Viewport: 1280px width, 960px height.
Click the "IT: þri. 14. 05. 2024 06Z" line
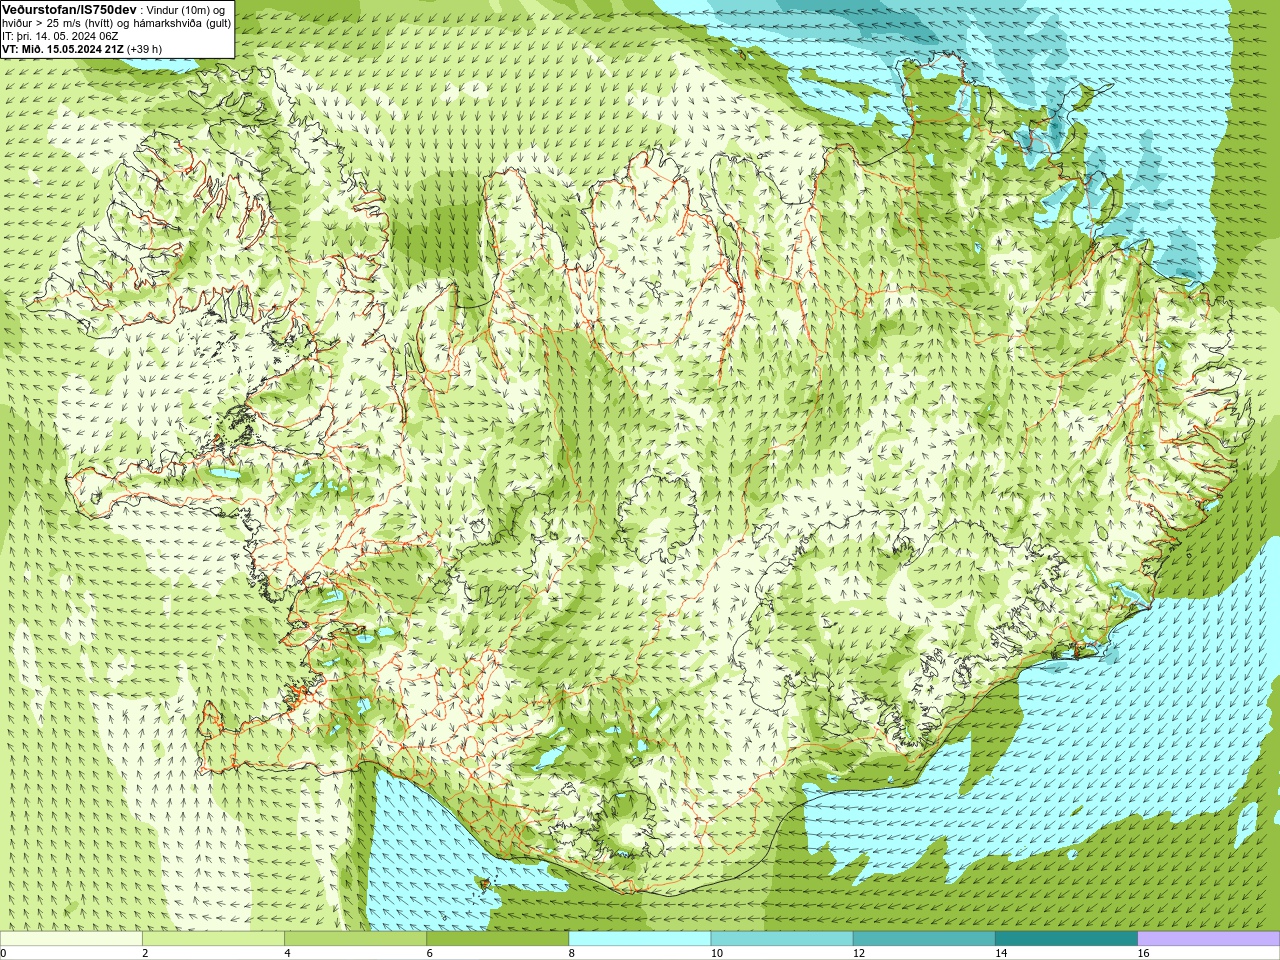coord(62,36)
